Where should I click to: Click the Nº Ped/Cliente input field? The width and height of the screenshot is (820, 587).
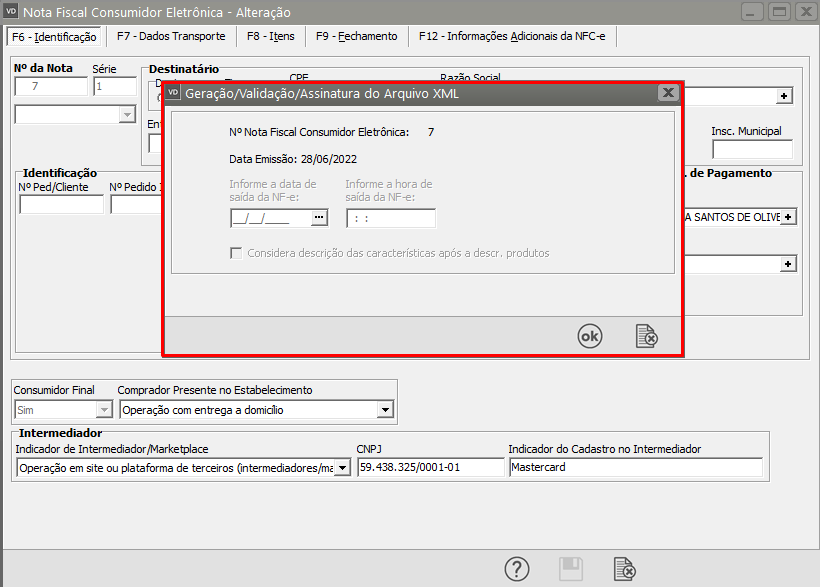pos(61,204)
